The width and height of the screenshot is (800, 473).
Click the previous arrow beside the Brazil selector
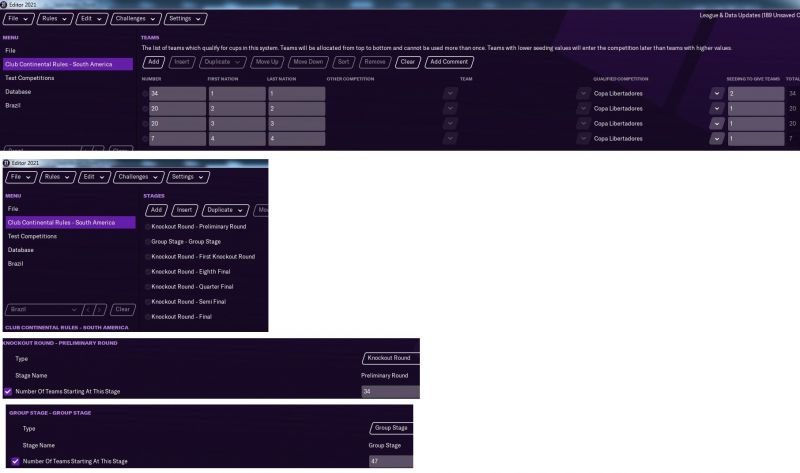pos(87,310)
